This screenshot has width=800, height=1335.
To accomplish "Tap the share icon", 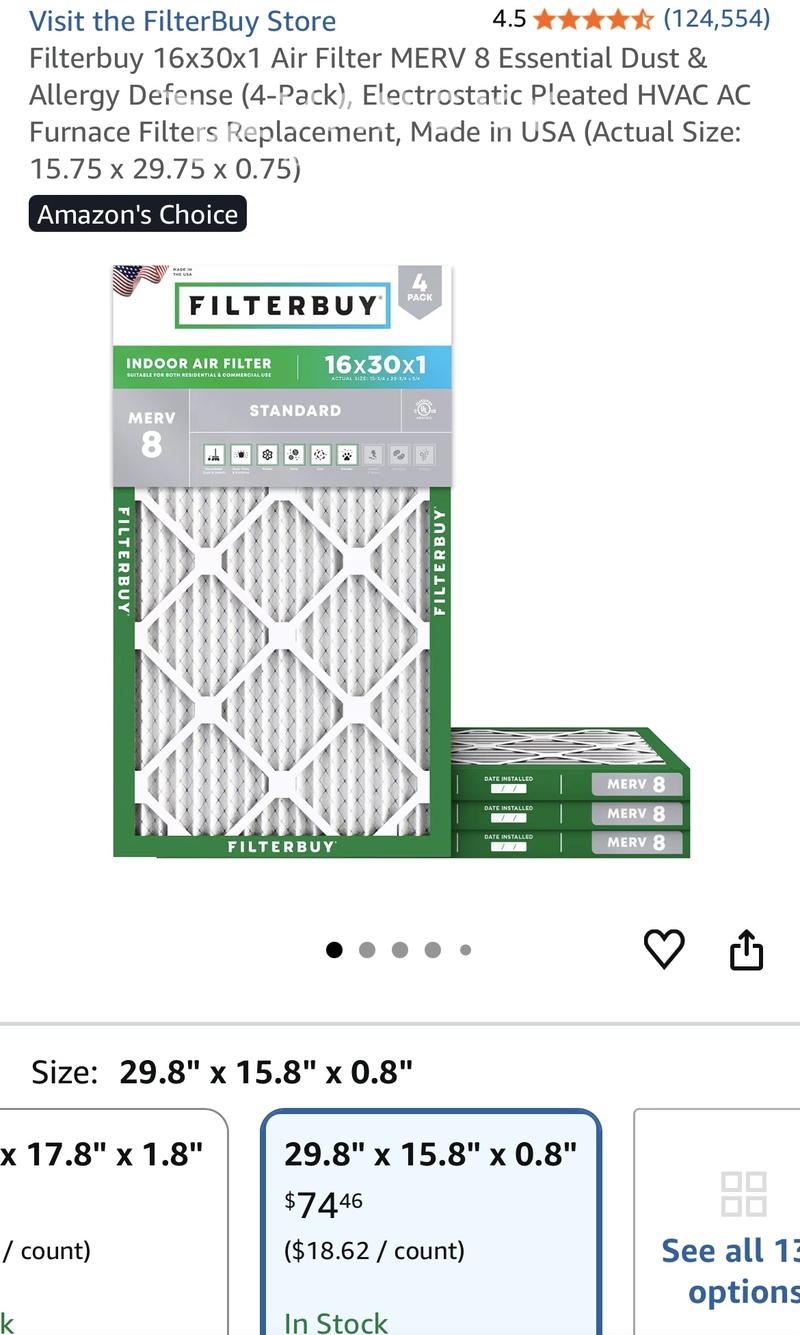I will coord(746,949).
